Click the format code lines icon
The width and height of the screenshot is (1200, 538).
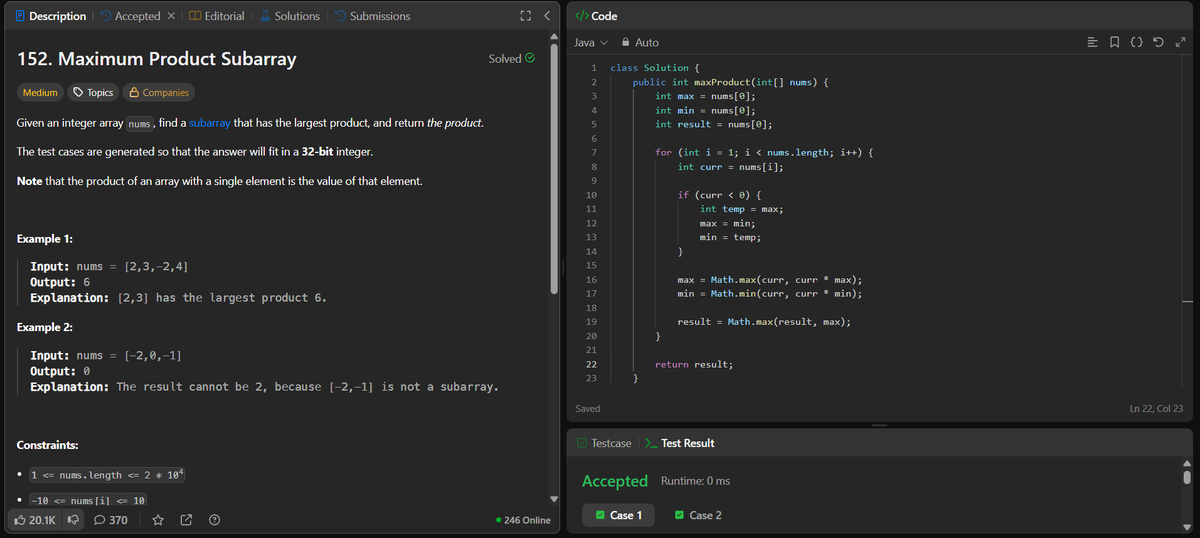pos(1094,42)
